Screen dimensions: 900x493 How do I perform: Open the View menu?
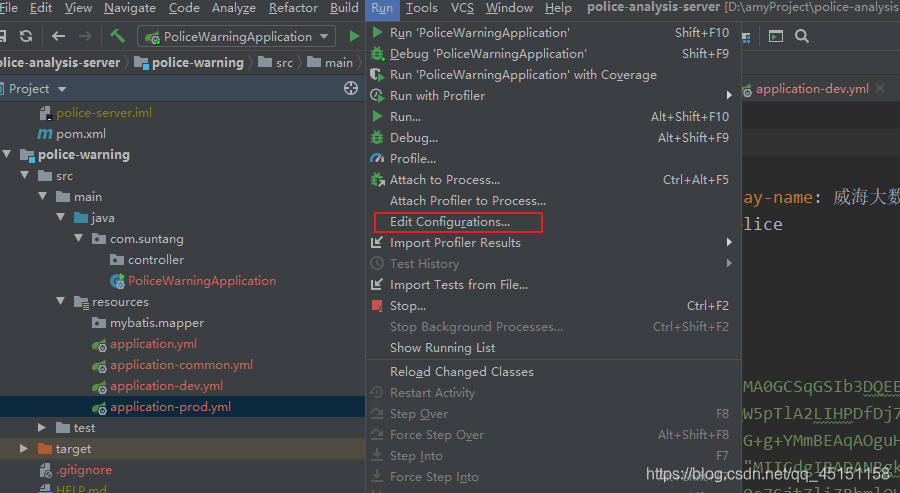78,8
